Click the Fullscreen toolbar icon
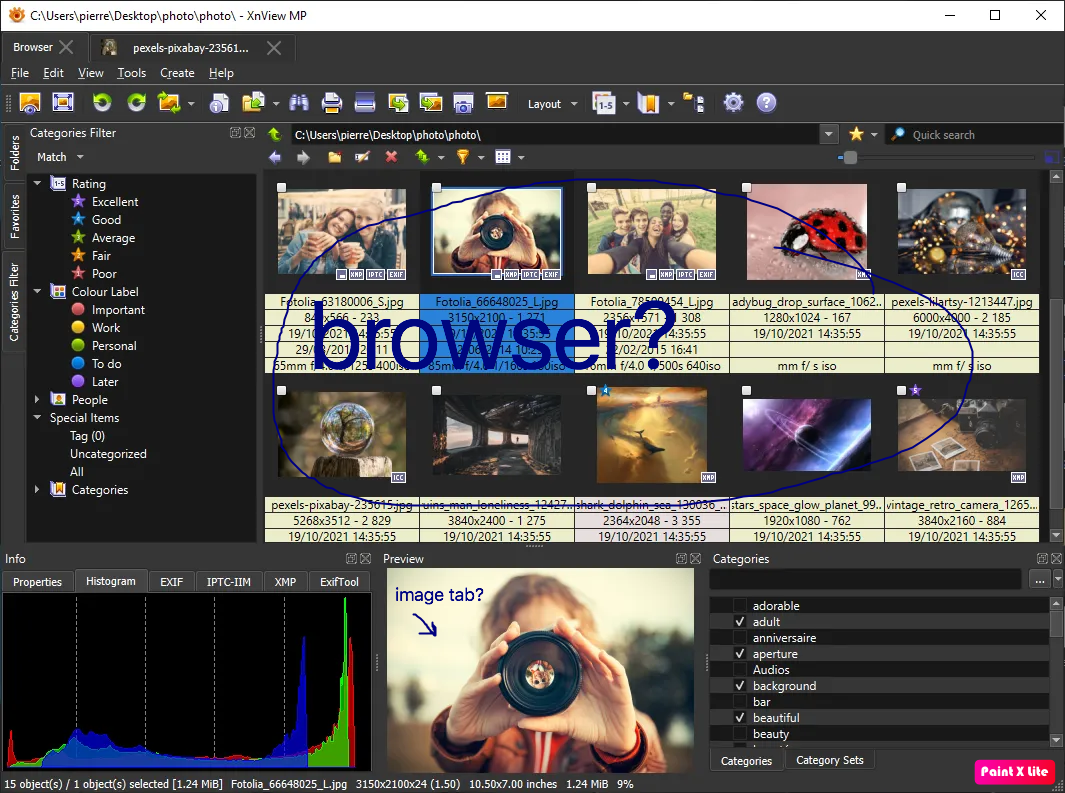Image resolution: width=1065 pixels, height=793 pixels. (x=63, y=102)
